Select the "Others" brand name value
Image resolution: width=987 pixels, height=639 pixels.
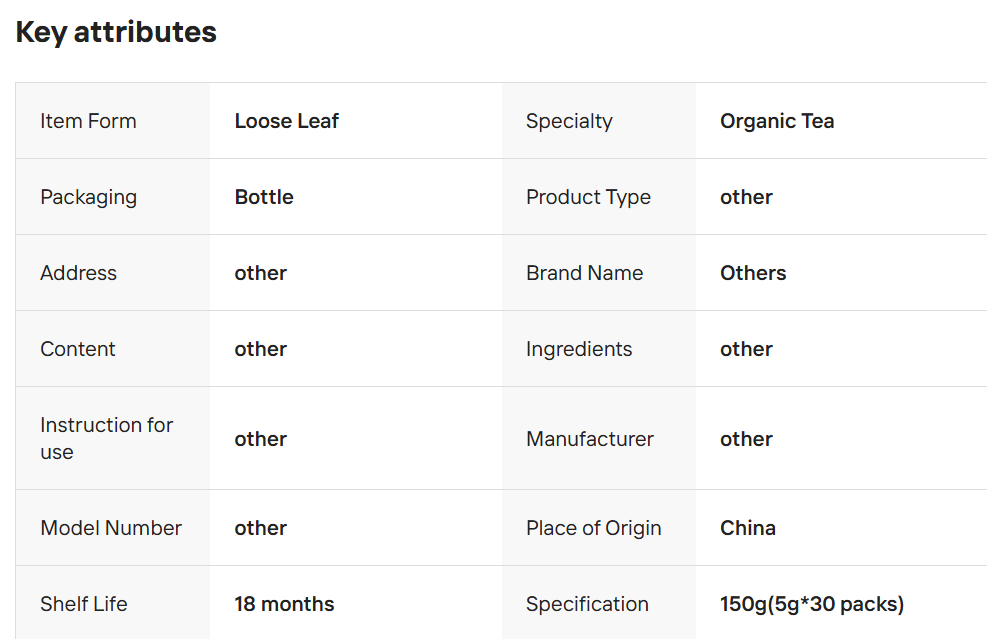pos(753,273)
